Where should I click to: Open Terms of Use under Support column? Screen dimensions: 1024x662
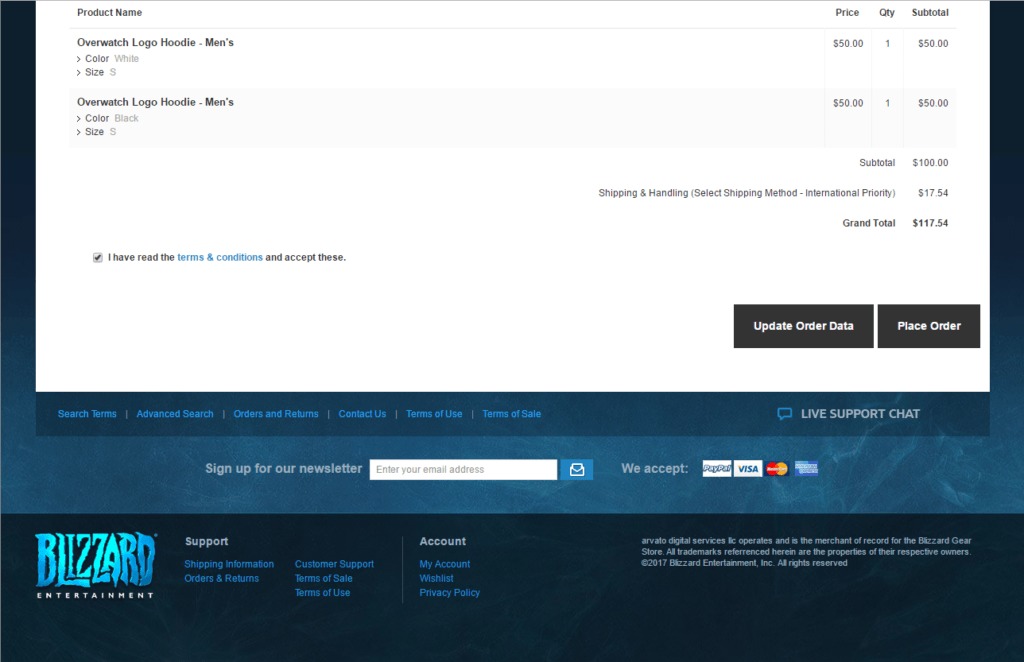[323, 593]
